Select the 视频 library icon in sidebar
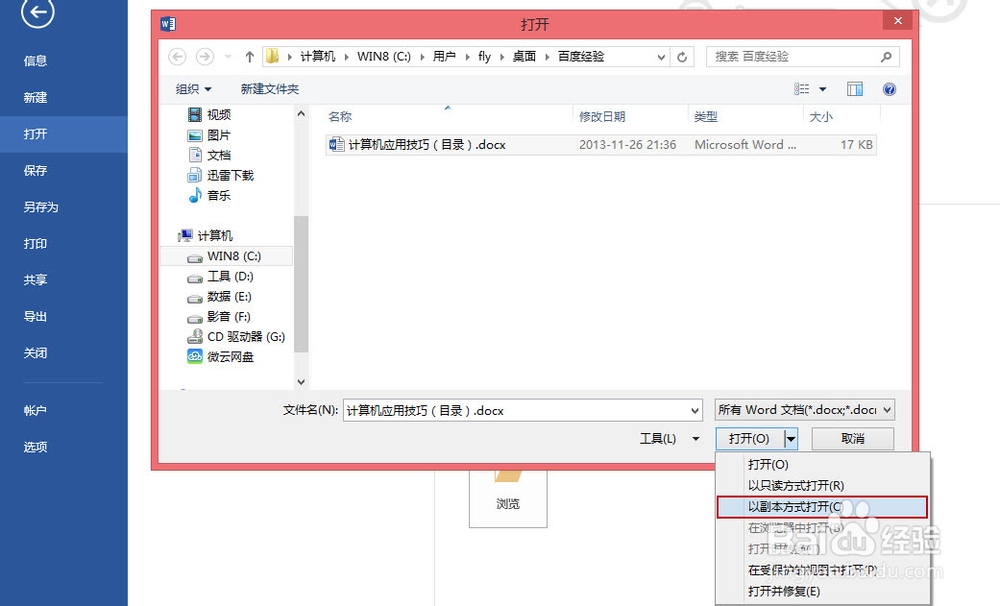The height and width of the screenshot is (606, 1000). (196, 114)
